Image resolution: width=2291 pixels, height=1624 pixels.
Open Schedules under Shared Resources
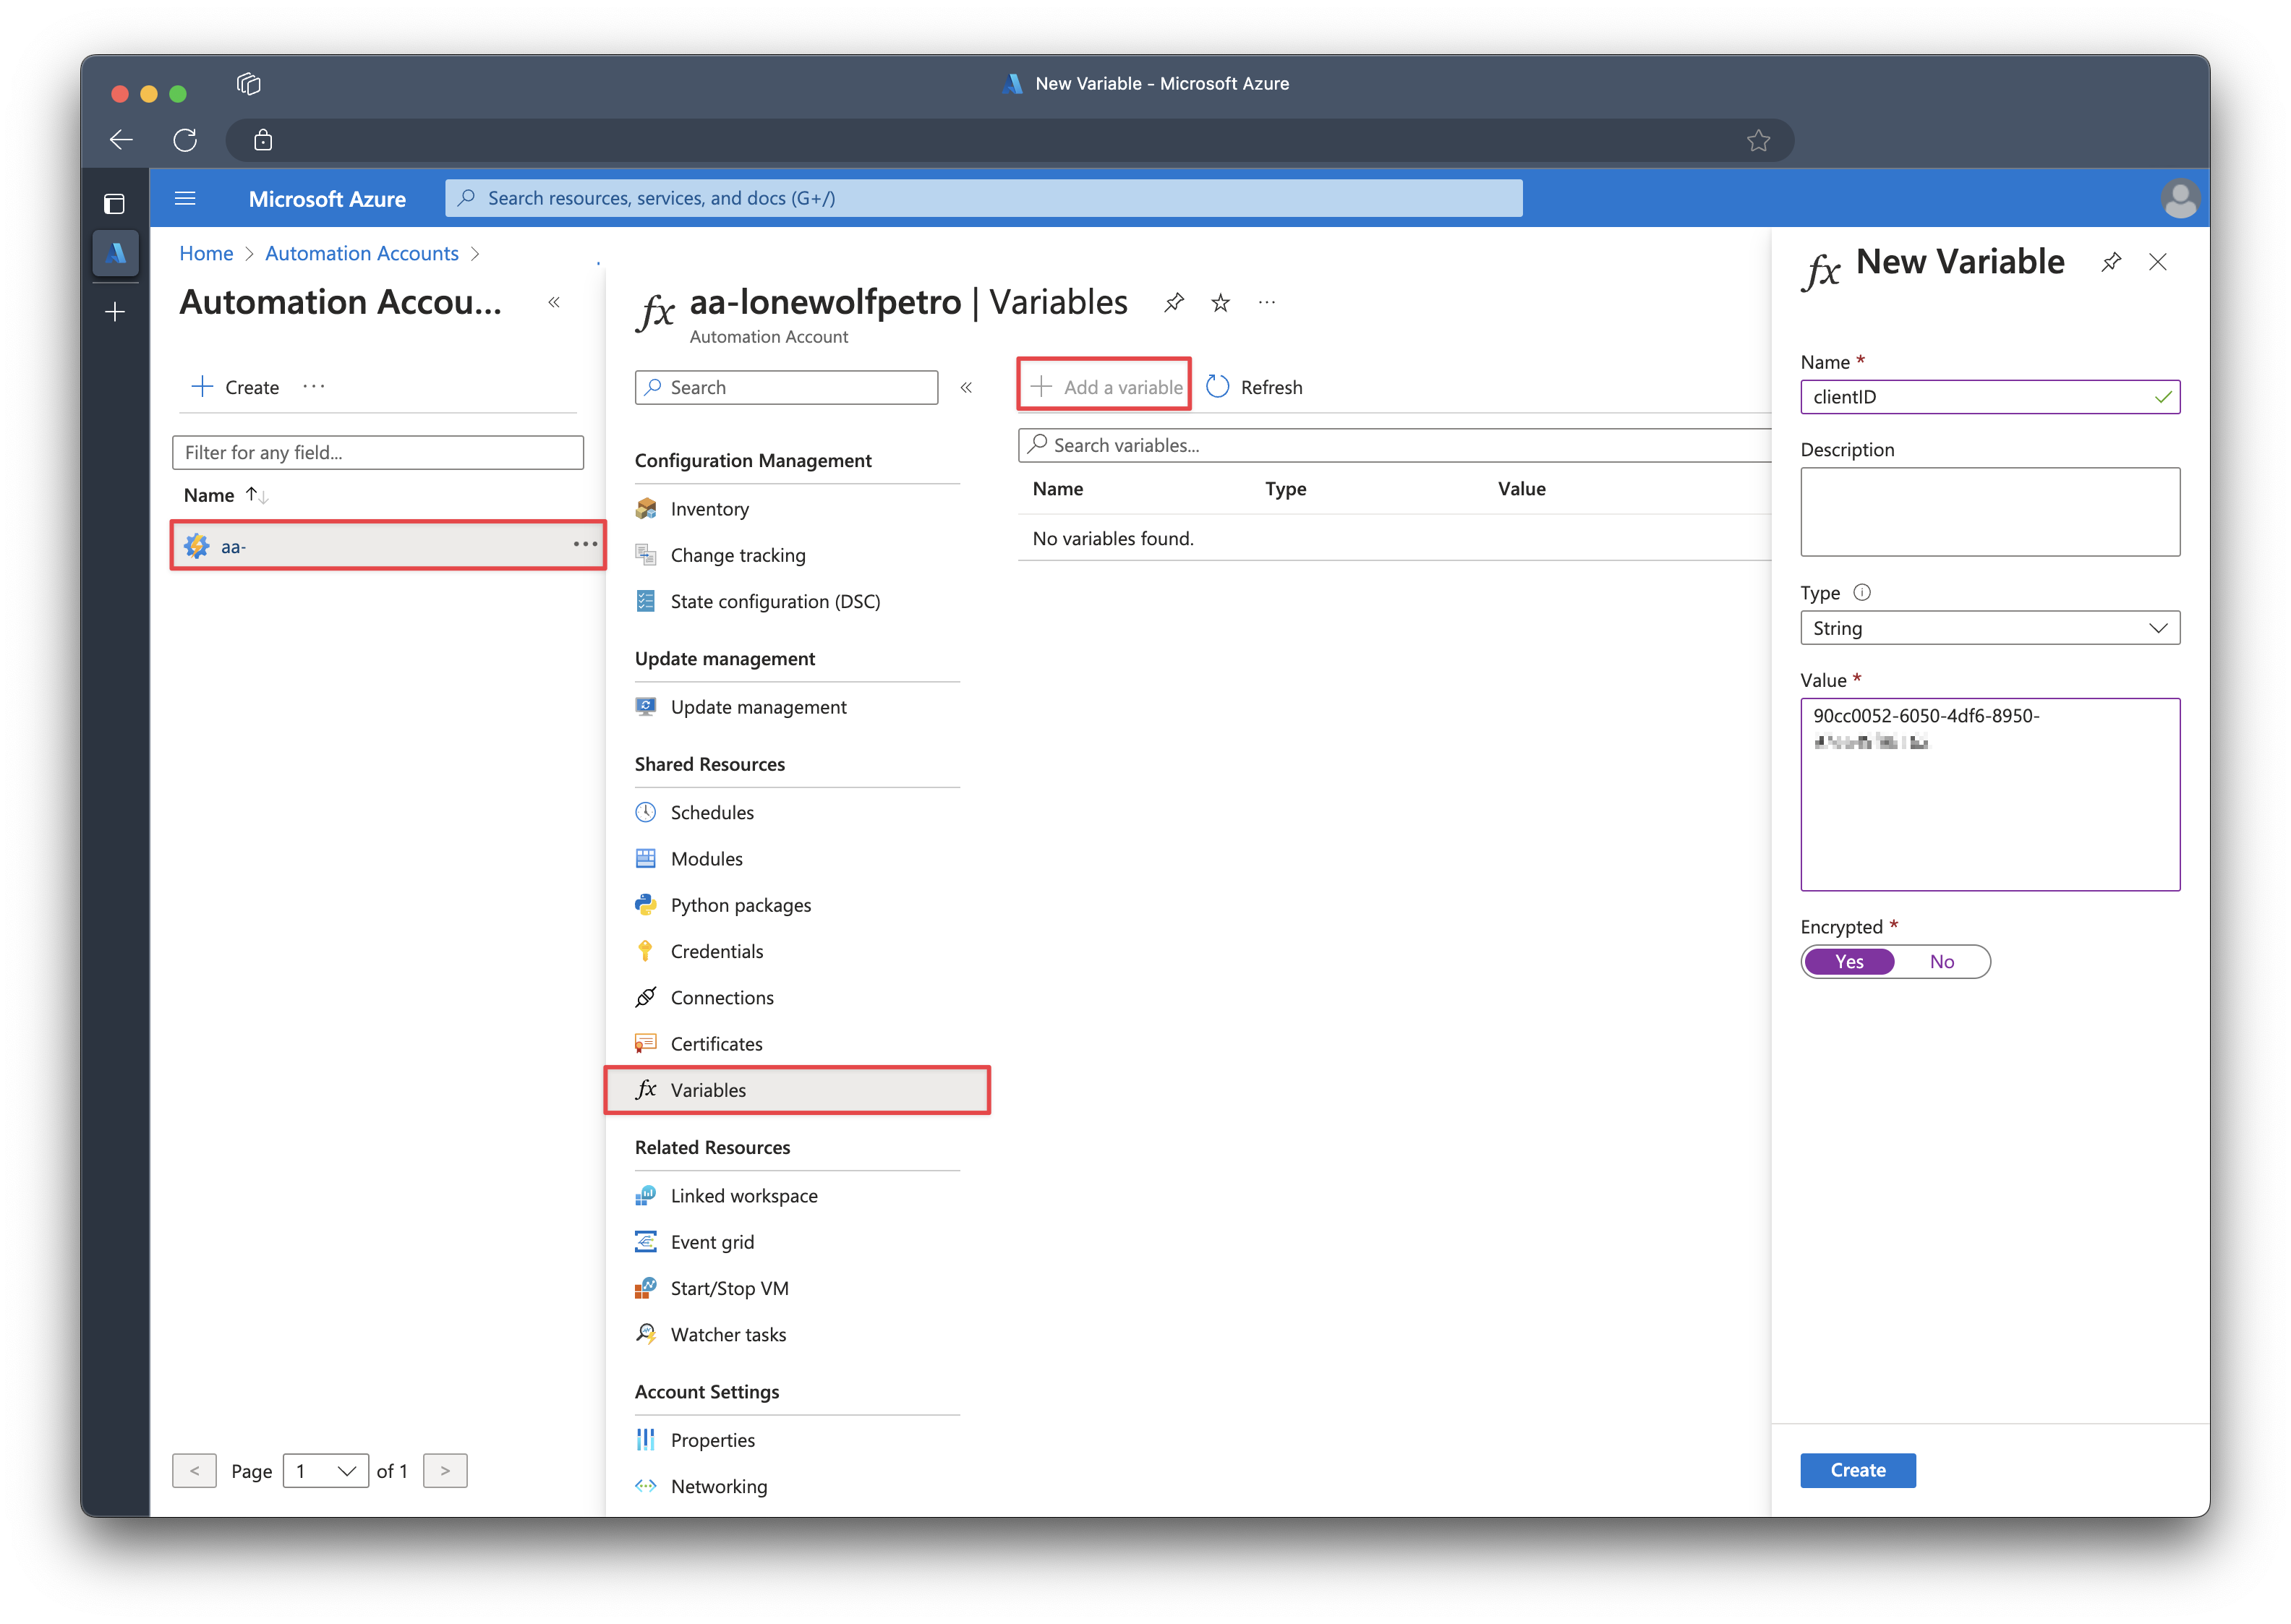point(712,812)
